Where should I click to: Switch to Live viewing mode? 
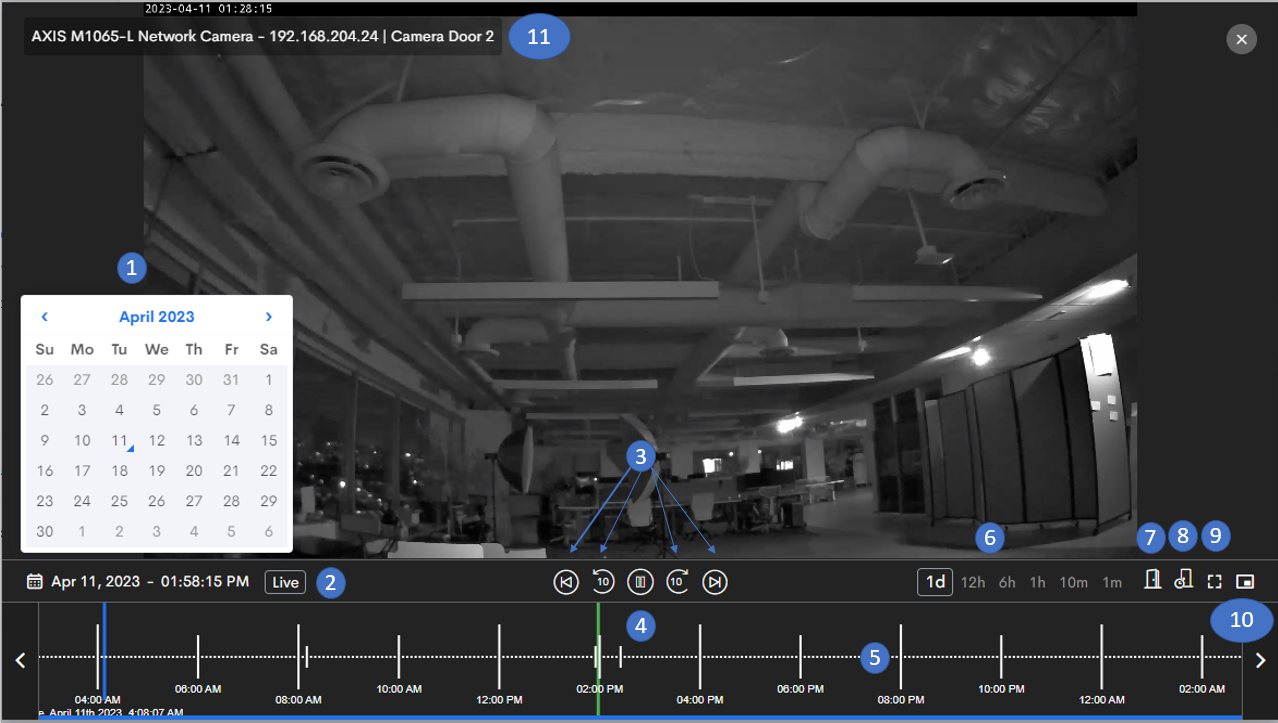point(284,582)
